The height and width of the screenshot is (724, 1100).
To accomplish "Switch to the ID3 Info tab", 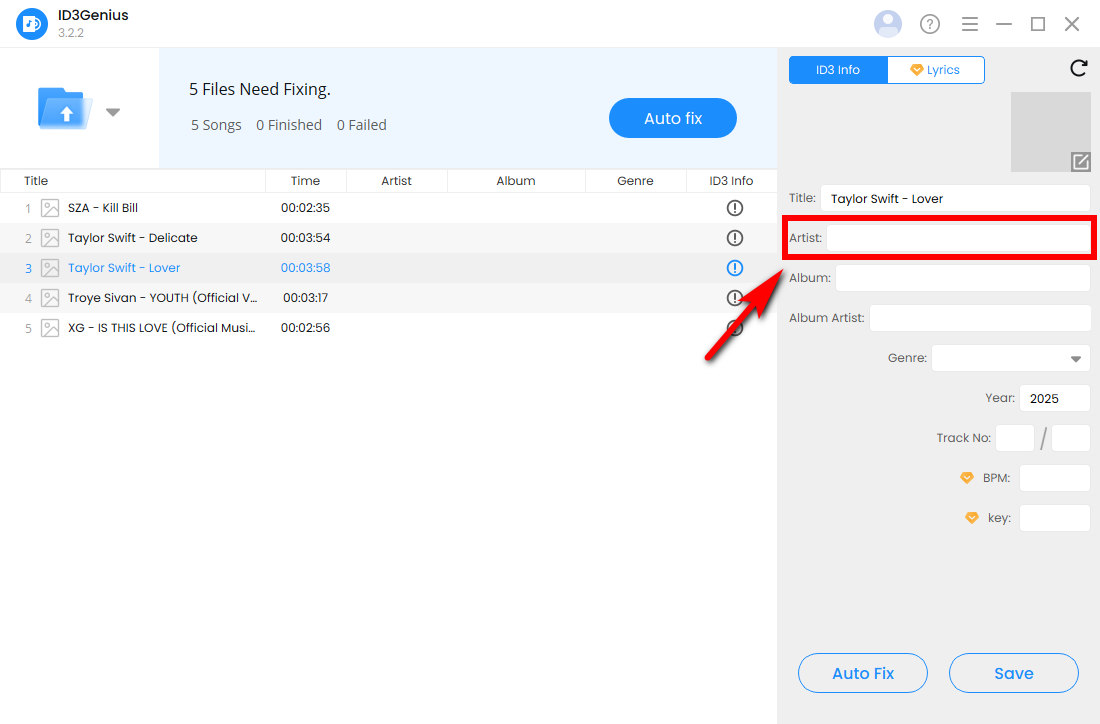I will (x=838, y=69).
